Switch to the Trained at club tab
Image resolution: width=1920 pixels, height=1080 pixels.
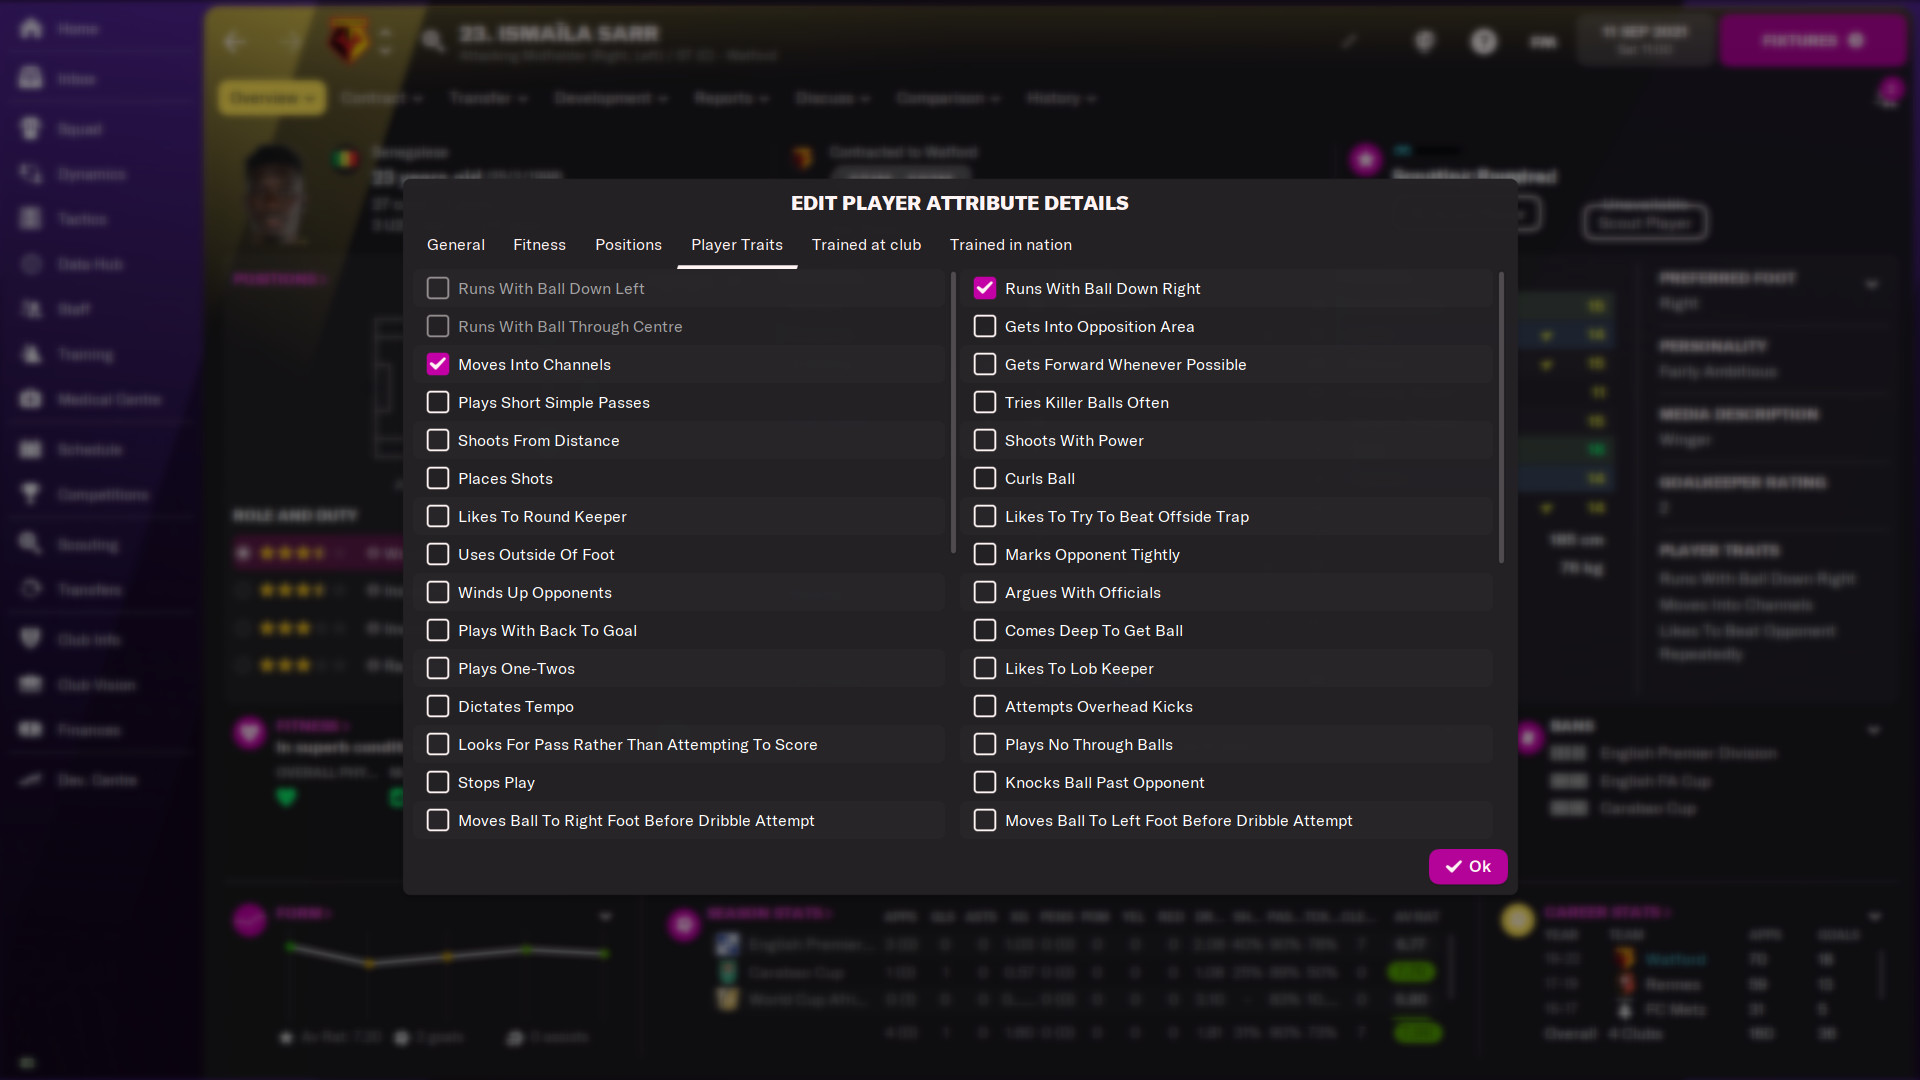866,244
